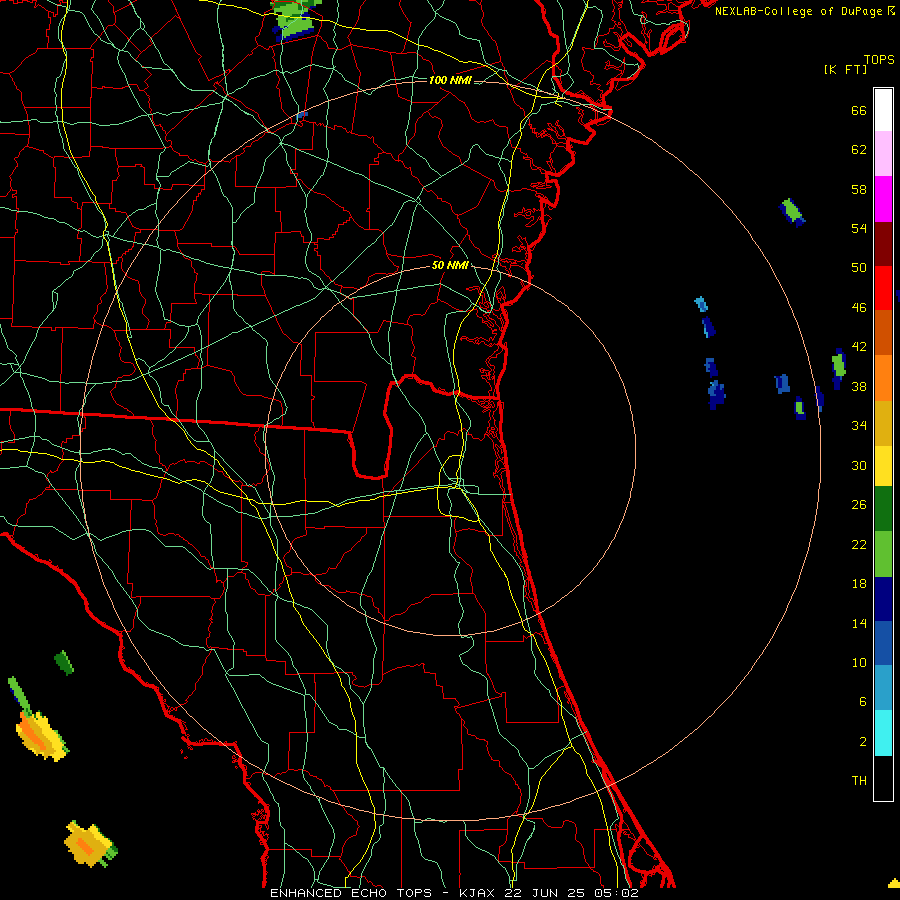Click the 22 JUN 25 date stamp
900x900 pixels.
(546, 893)
